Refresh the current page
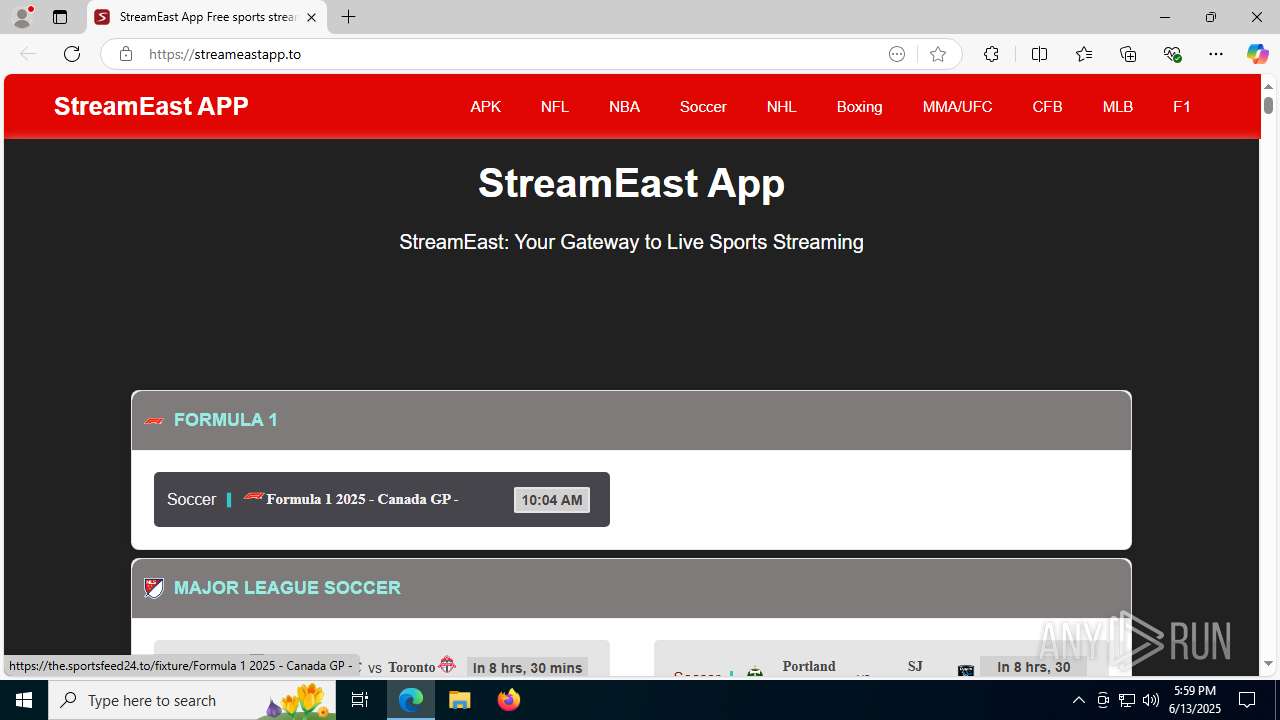Screen dimensions: 1280x720 72,54
